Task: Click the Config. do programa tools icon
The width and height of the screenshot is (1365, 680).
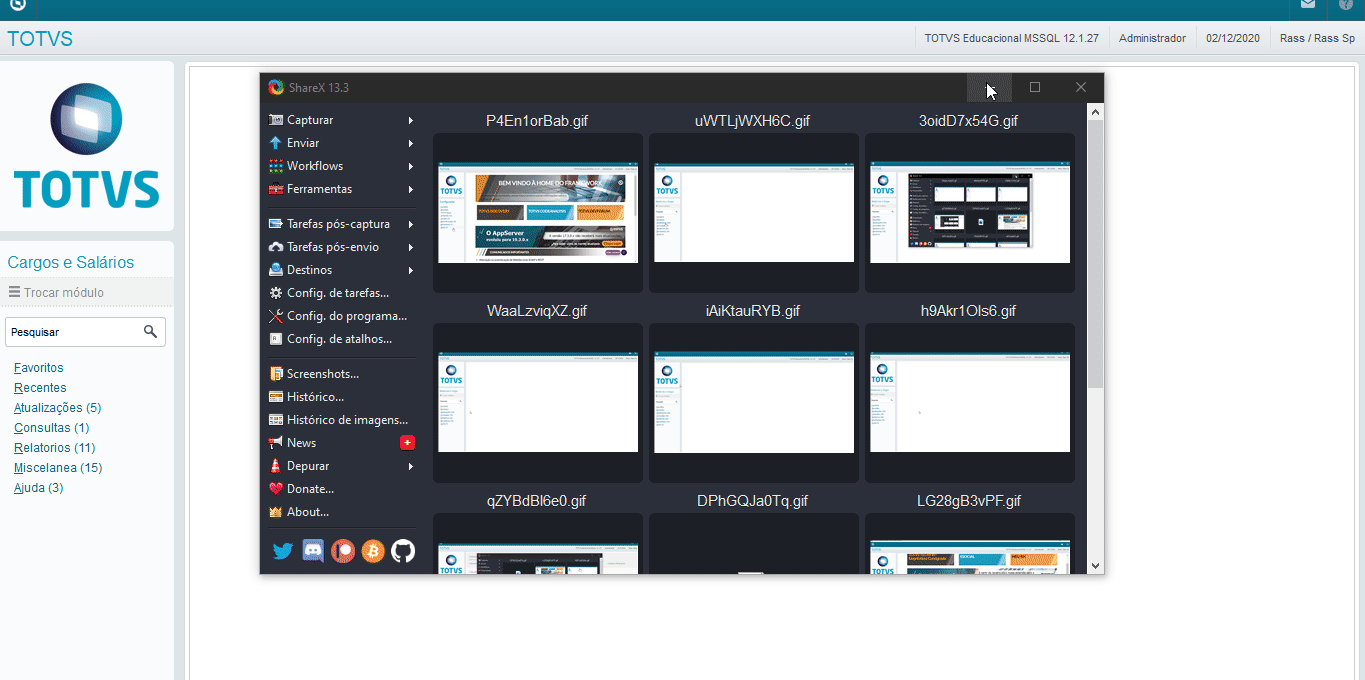Action: click(276, 316)
